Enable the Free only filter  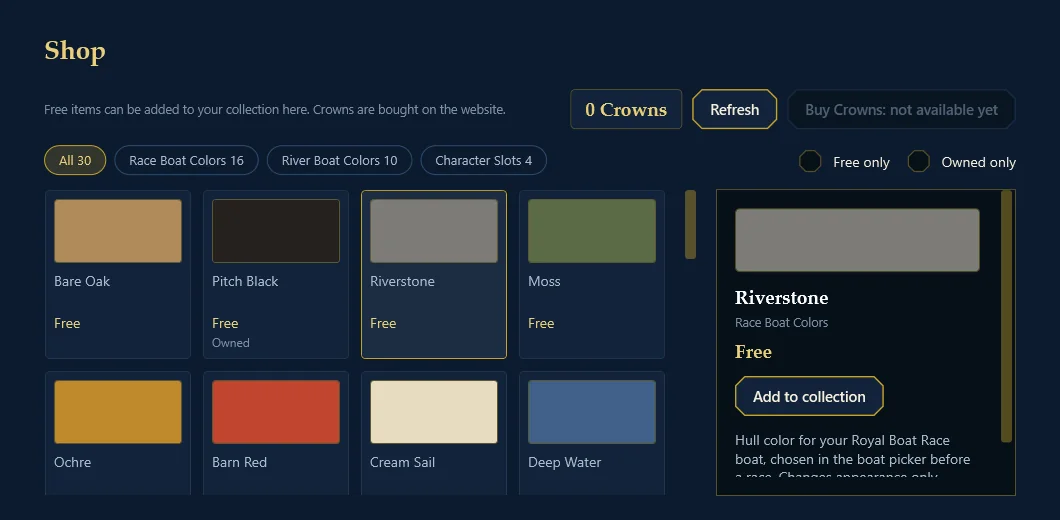pyautogui.click(x=810, y=162)
